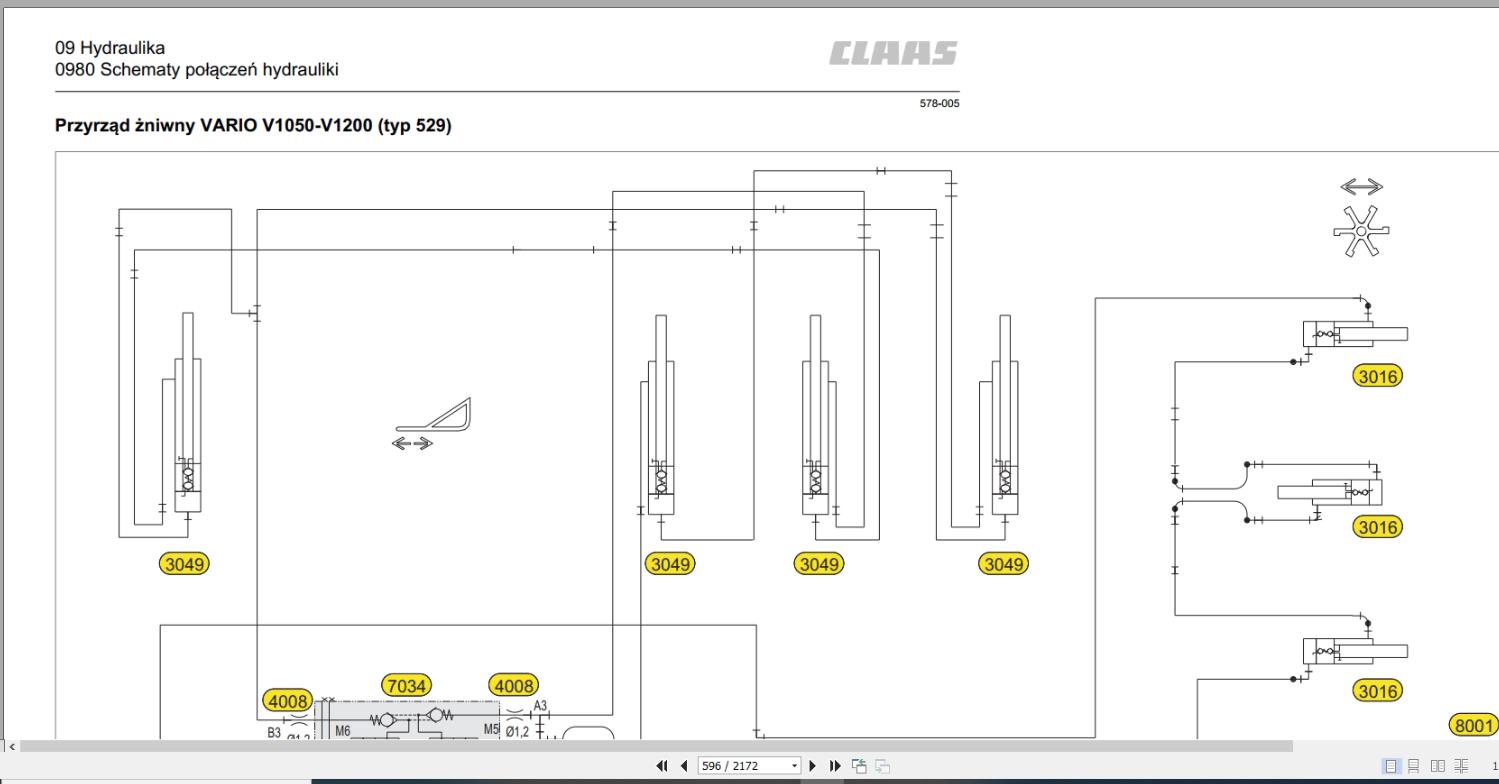Open the page number dropdown arrow
The height and width of the screenshot is (784, 1499).
point(795,766)
